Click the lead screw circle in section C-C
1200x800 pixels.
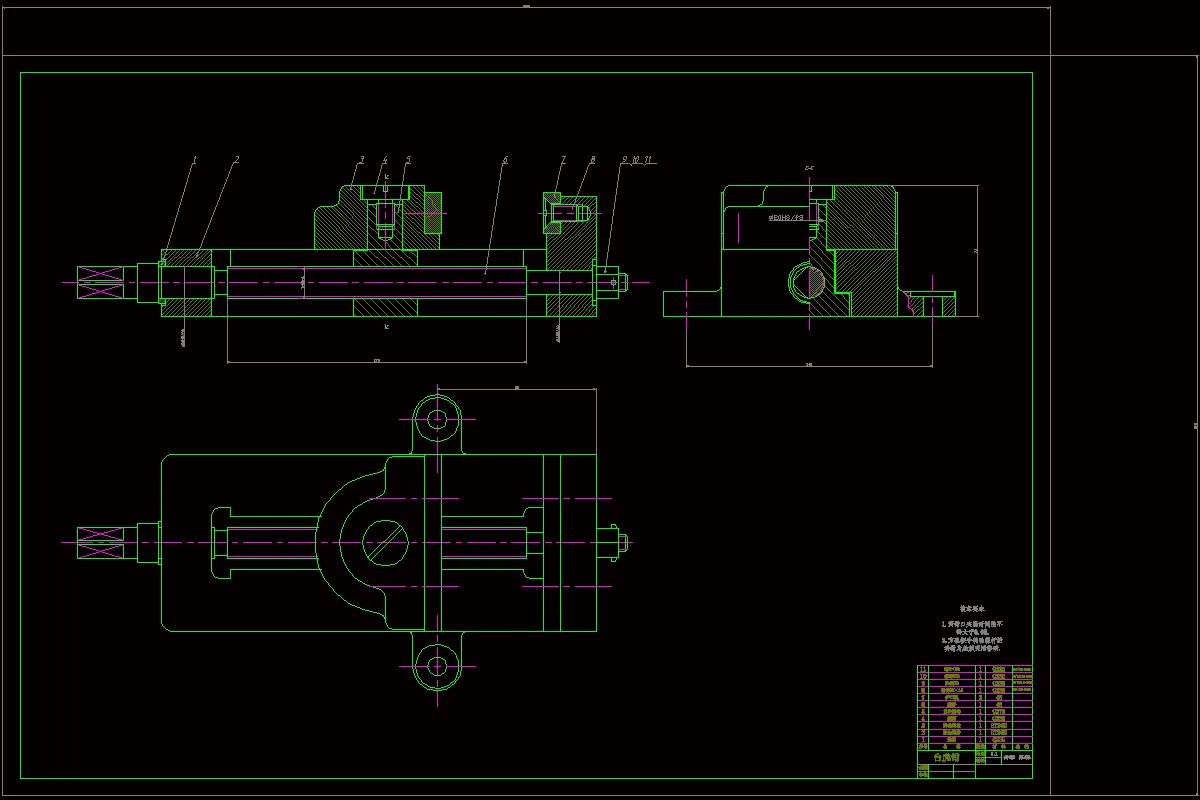[x=808, y=282]
